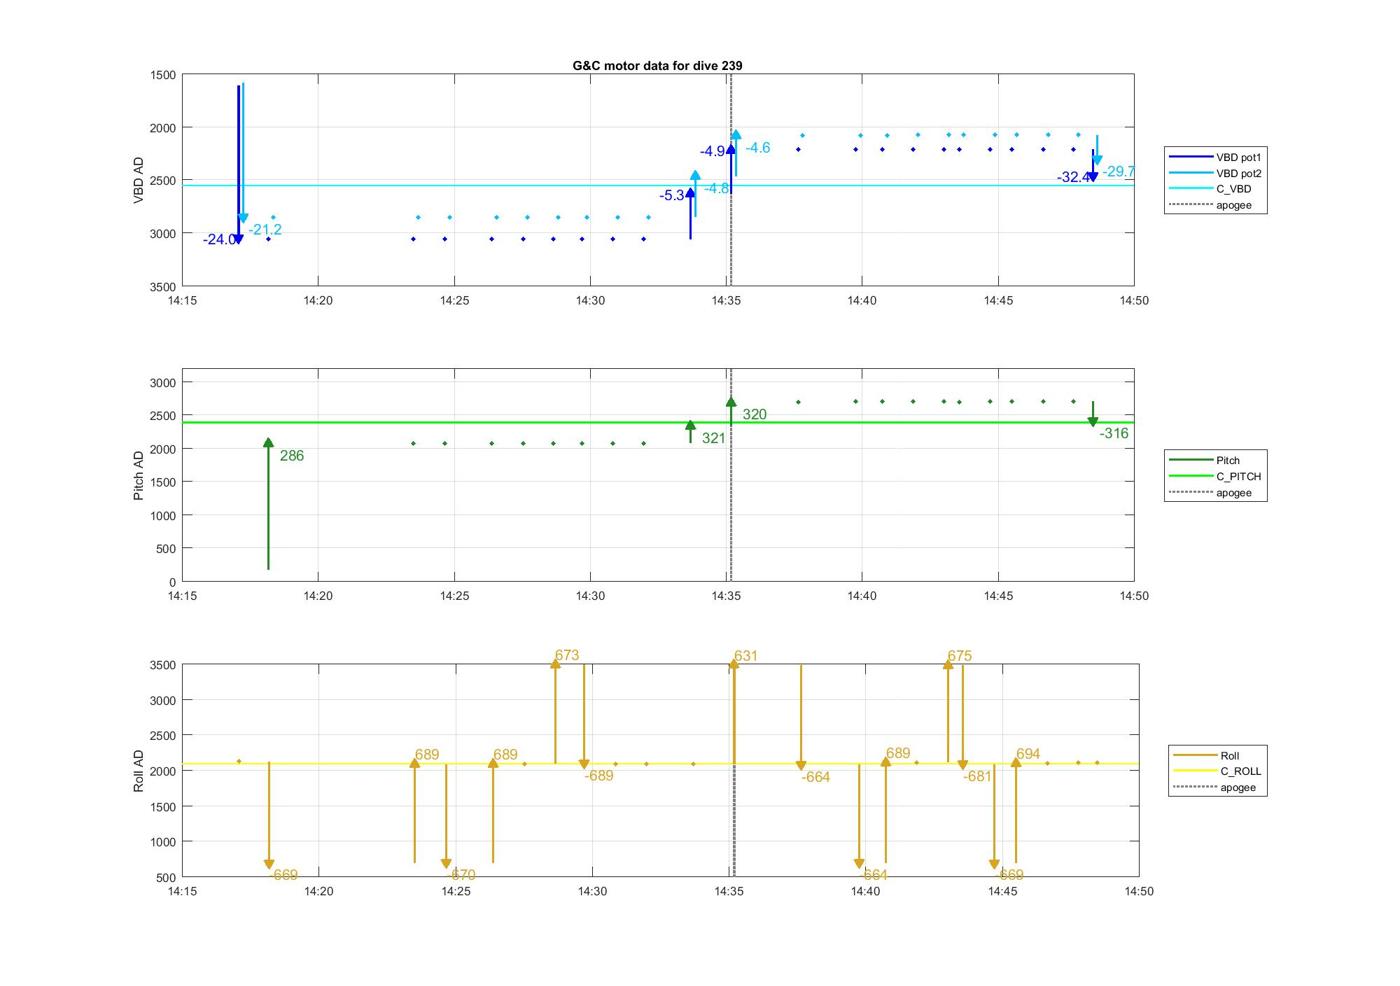Click the "-4.6" VBD data label
The image size is (1400, 986).
click(757, 148)
